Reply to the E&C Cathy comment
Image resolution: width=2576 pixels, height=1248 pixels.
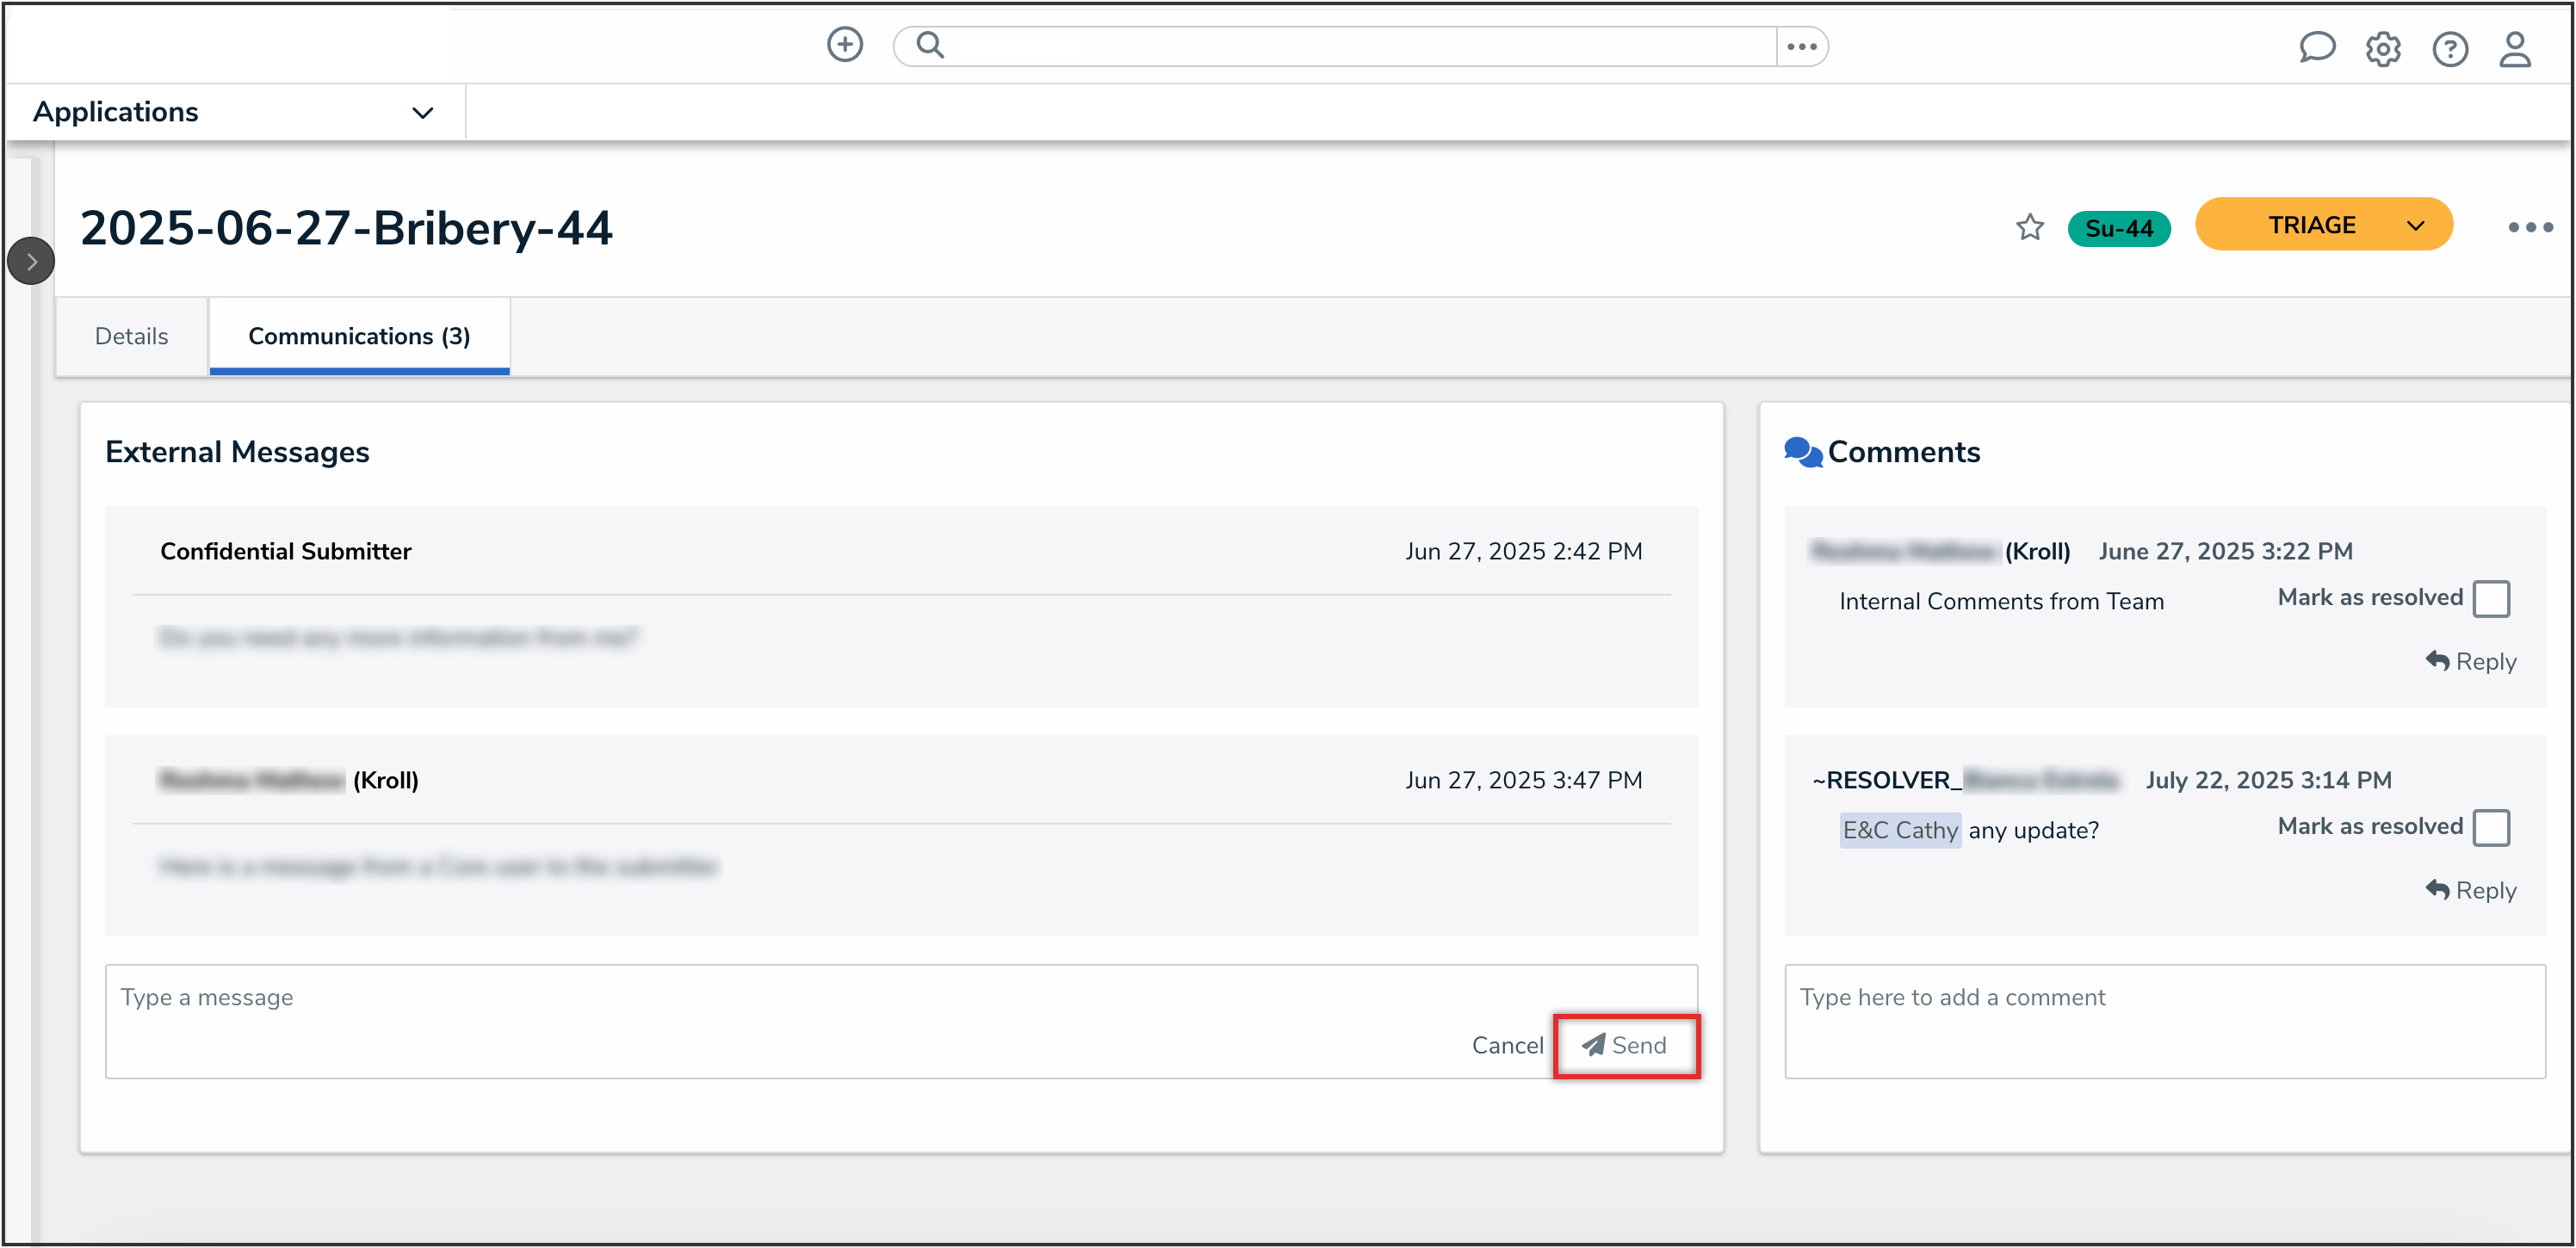pyautogui.click(x=2470, y=890)
